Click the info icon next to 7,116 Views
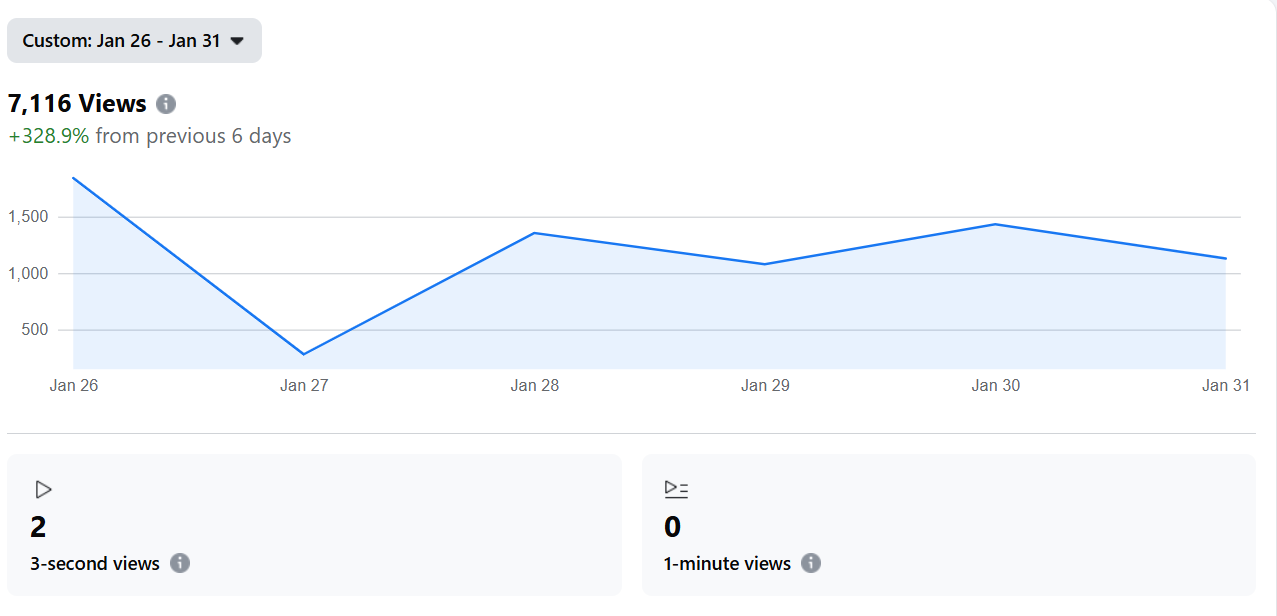Viewport: 1277px width, 616px height. [166, 104]
